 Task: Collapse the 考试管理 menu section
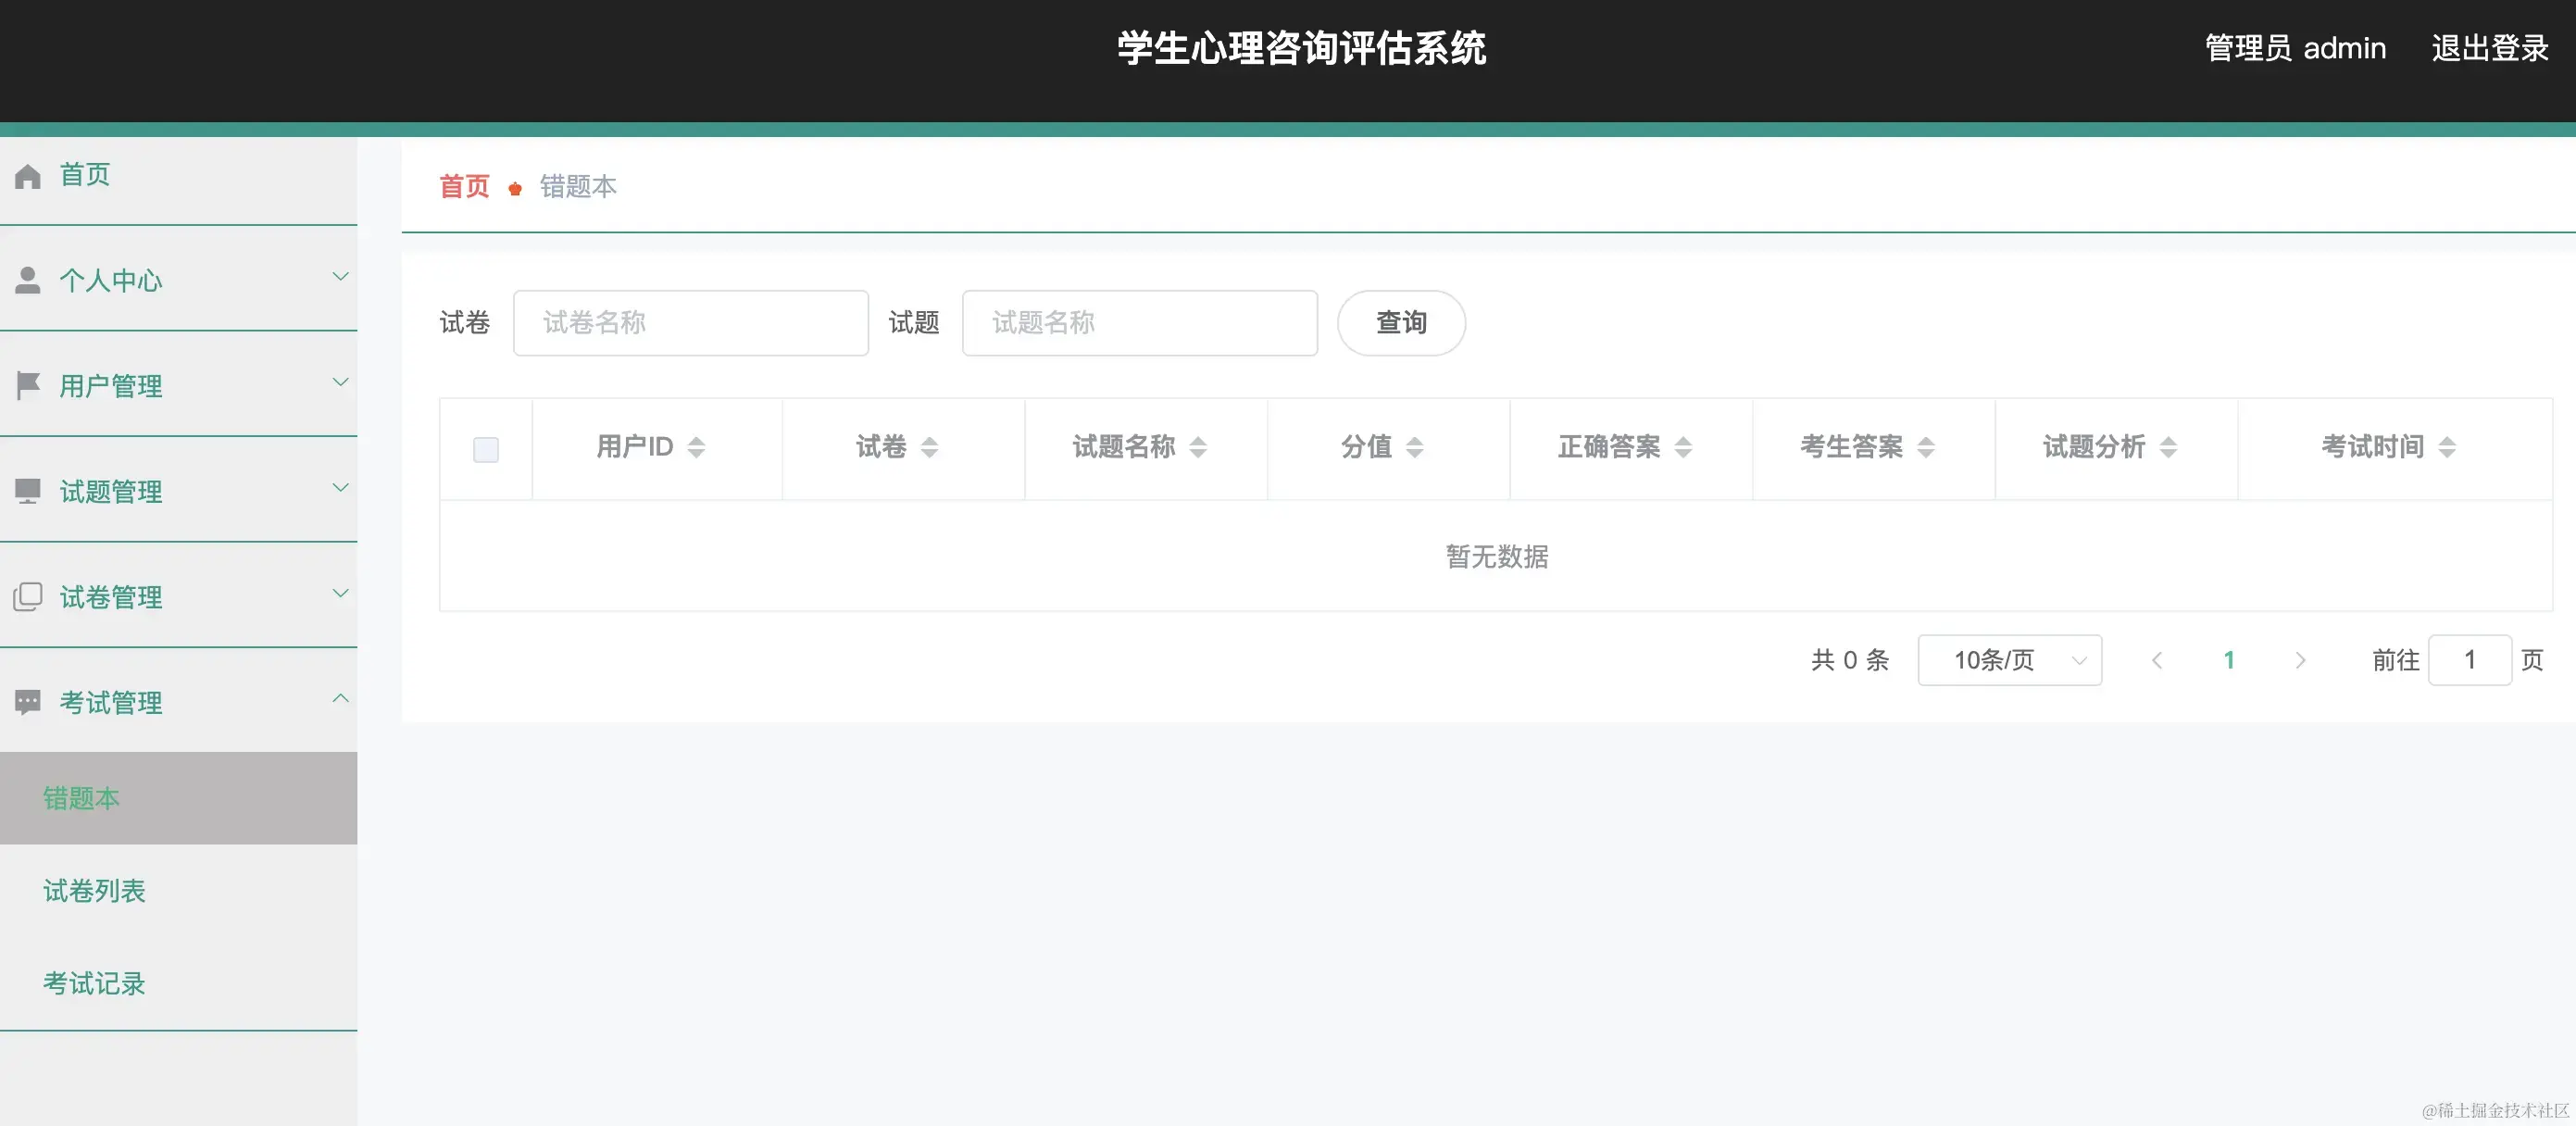click(340, 697)
